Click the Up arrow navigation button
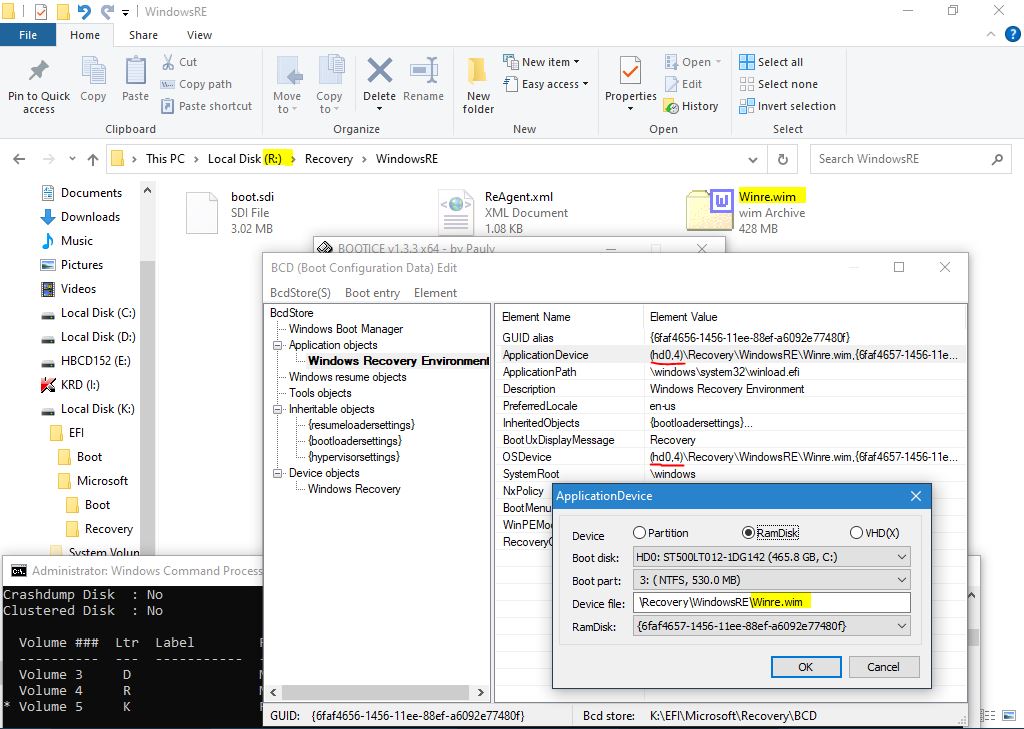This screenshot has width=1024, height=729. pos(93,159)
